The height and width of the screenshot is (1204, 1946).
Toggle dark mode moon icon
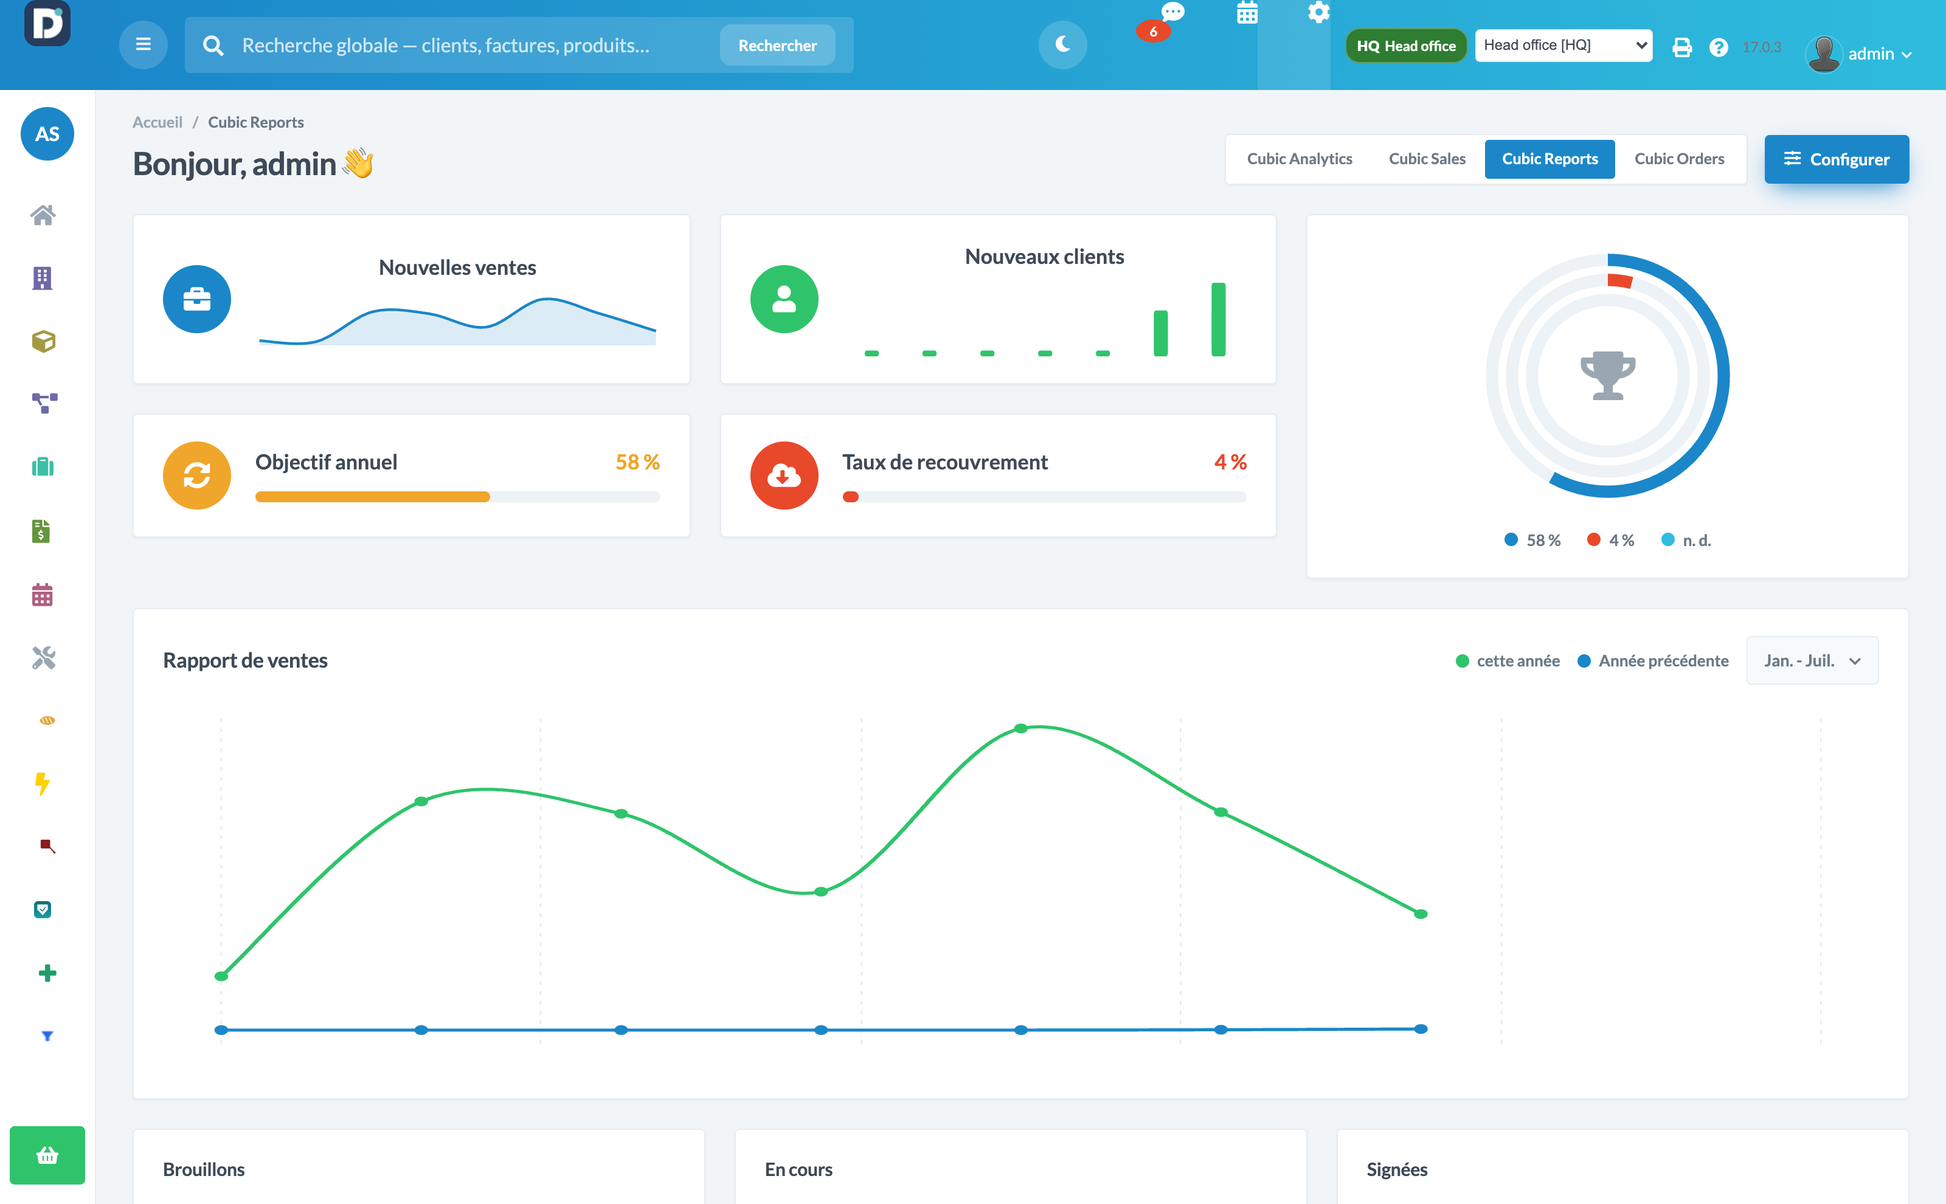pos(1062,45)
